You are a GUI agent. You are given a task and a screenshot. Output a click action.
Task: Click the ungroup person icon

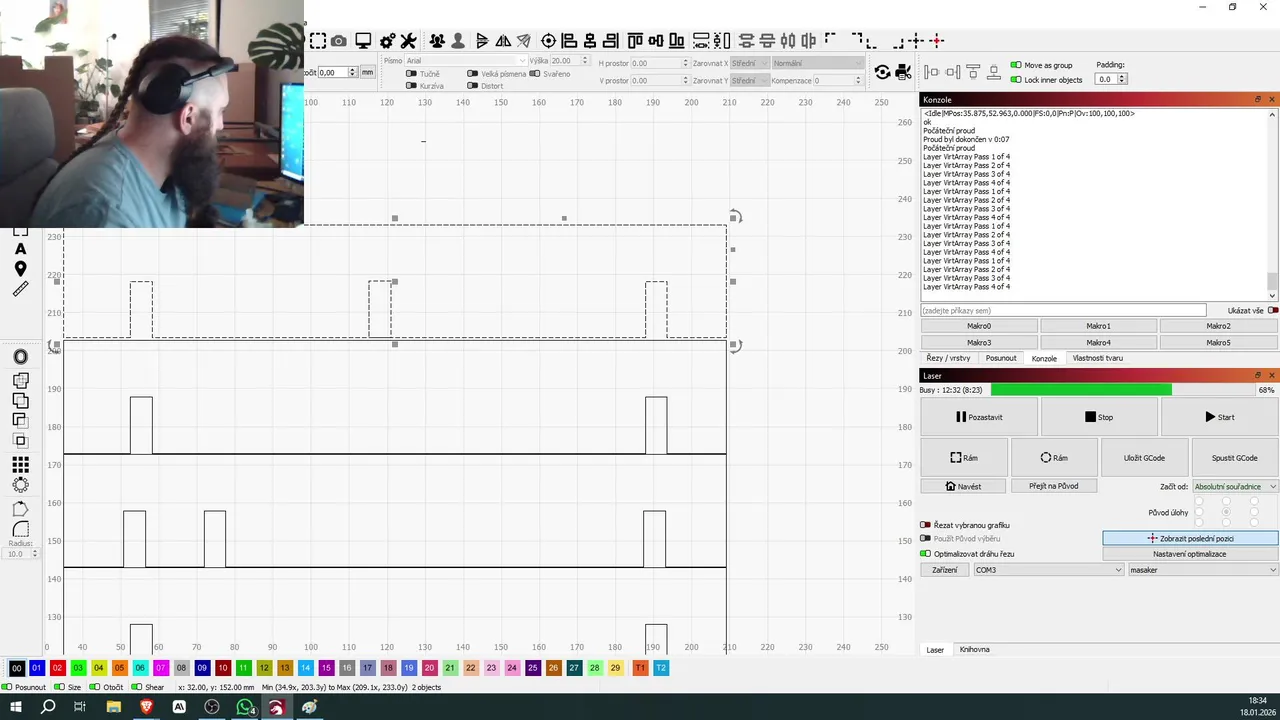pos(458,41)
